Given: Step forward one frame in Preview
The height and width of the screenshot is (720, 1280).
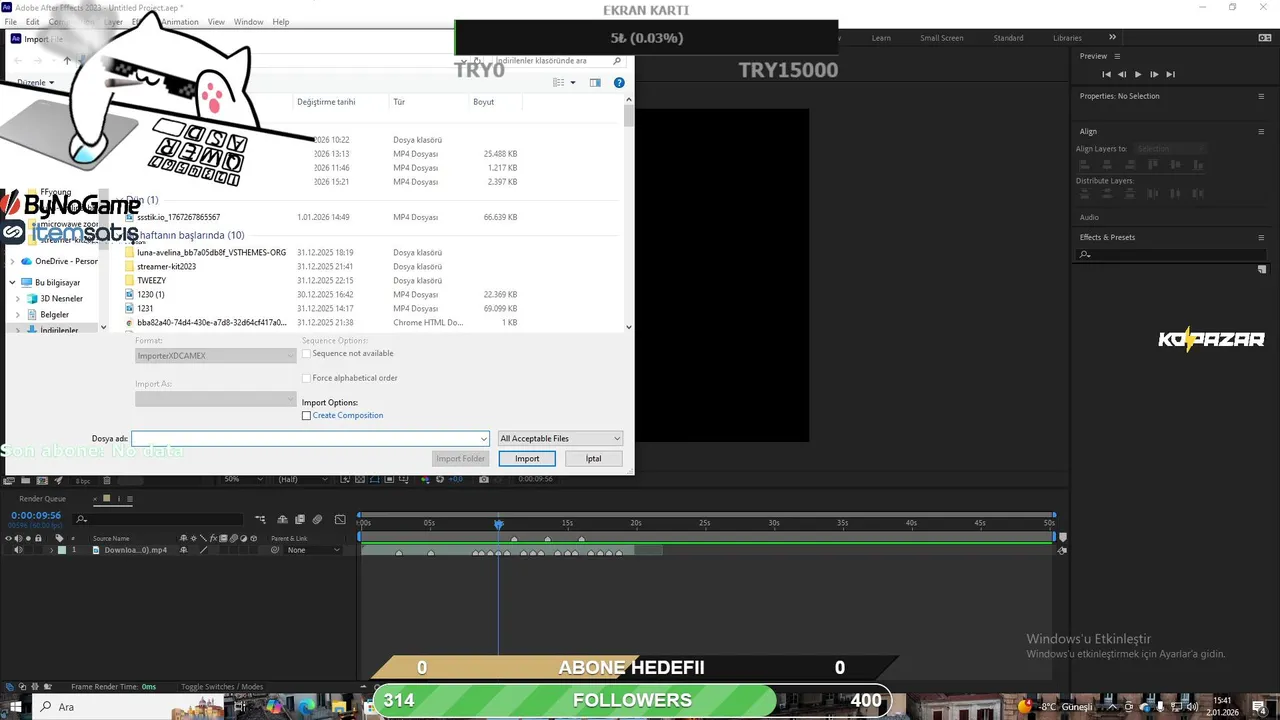Looking at the screenshot, I should pyautogui.click(x=1154, y=74).
